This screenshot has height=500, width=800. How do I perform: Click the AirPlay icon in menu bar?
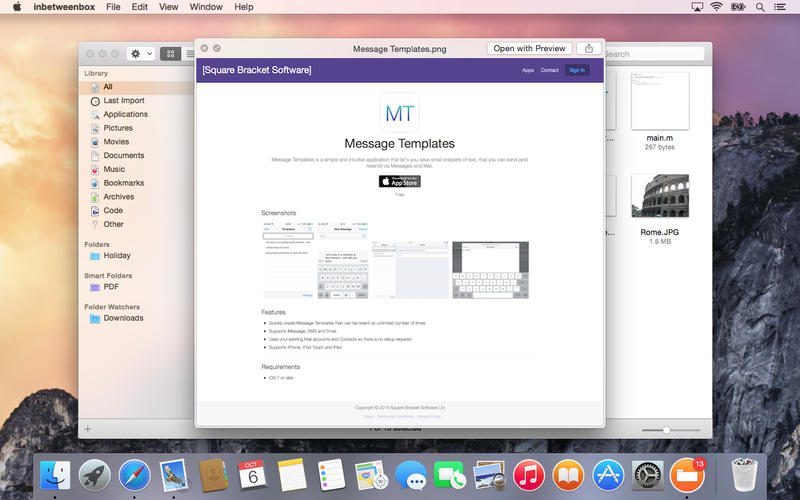697,7
